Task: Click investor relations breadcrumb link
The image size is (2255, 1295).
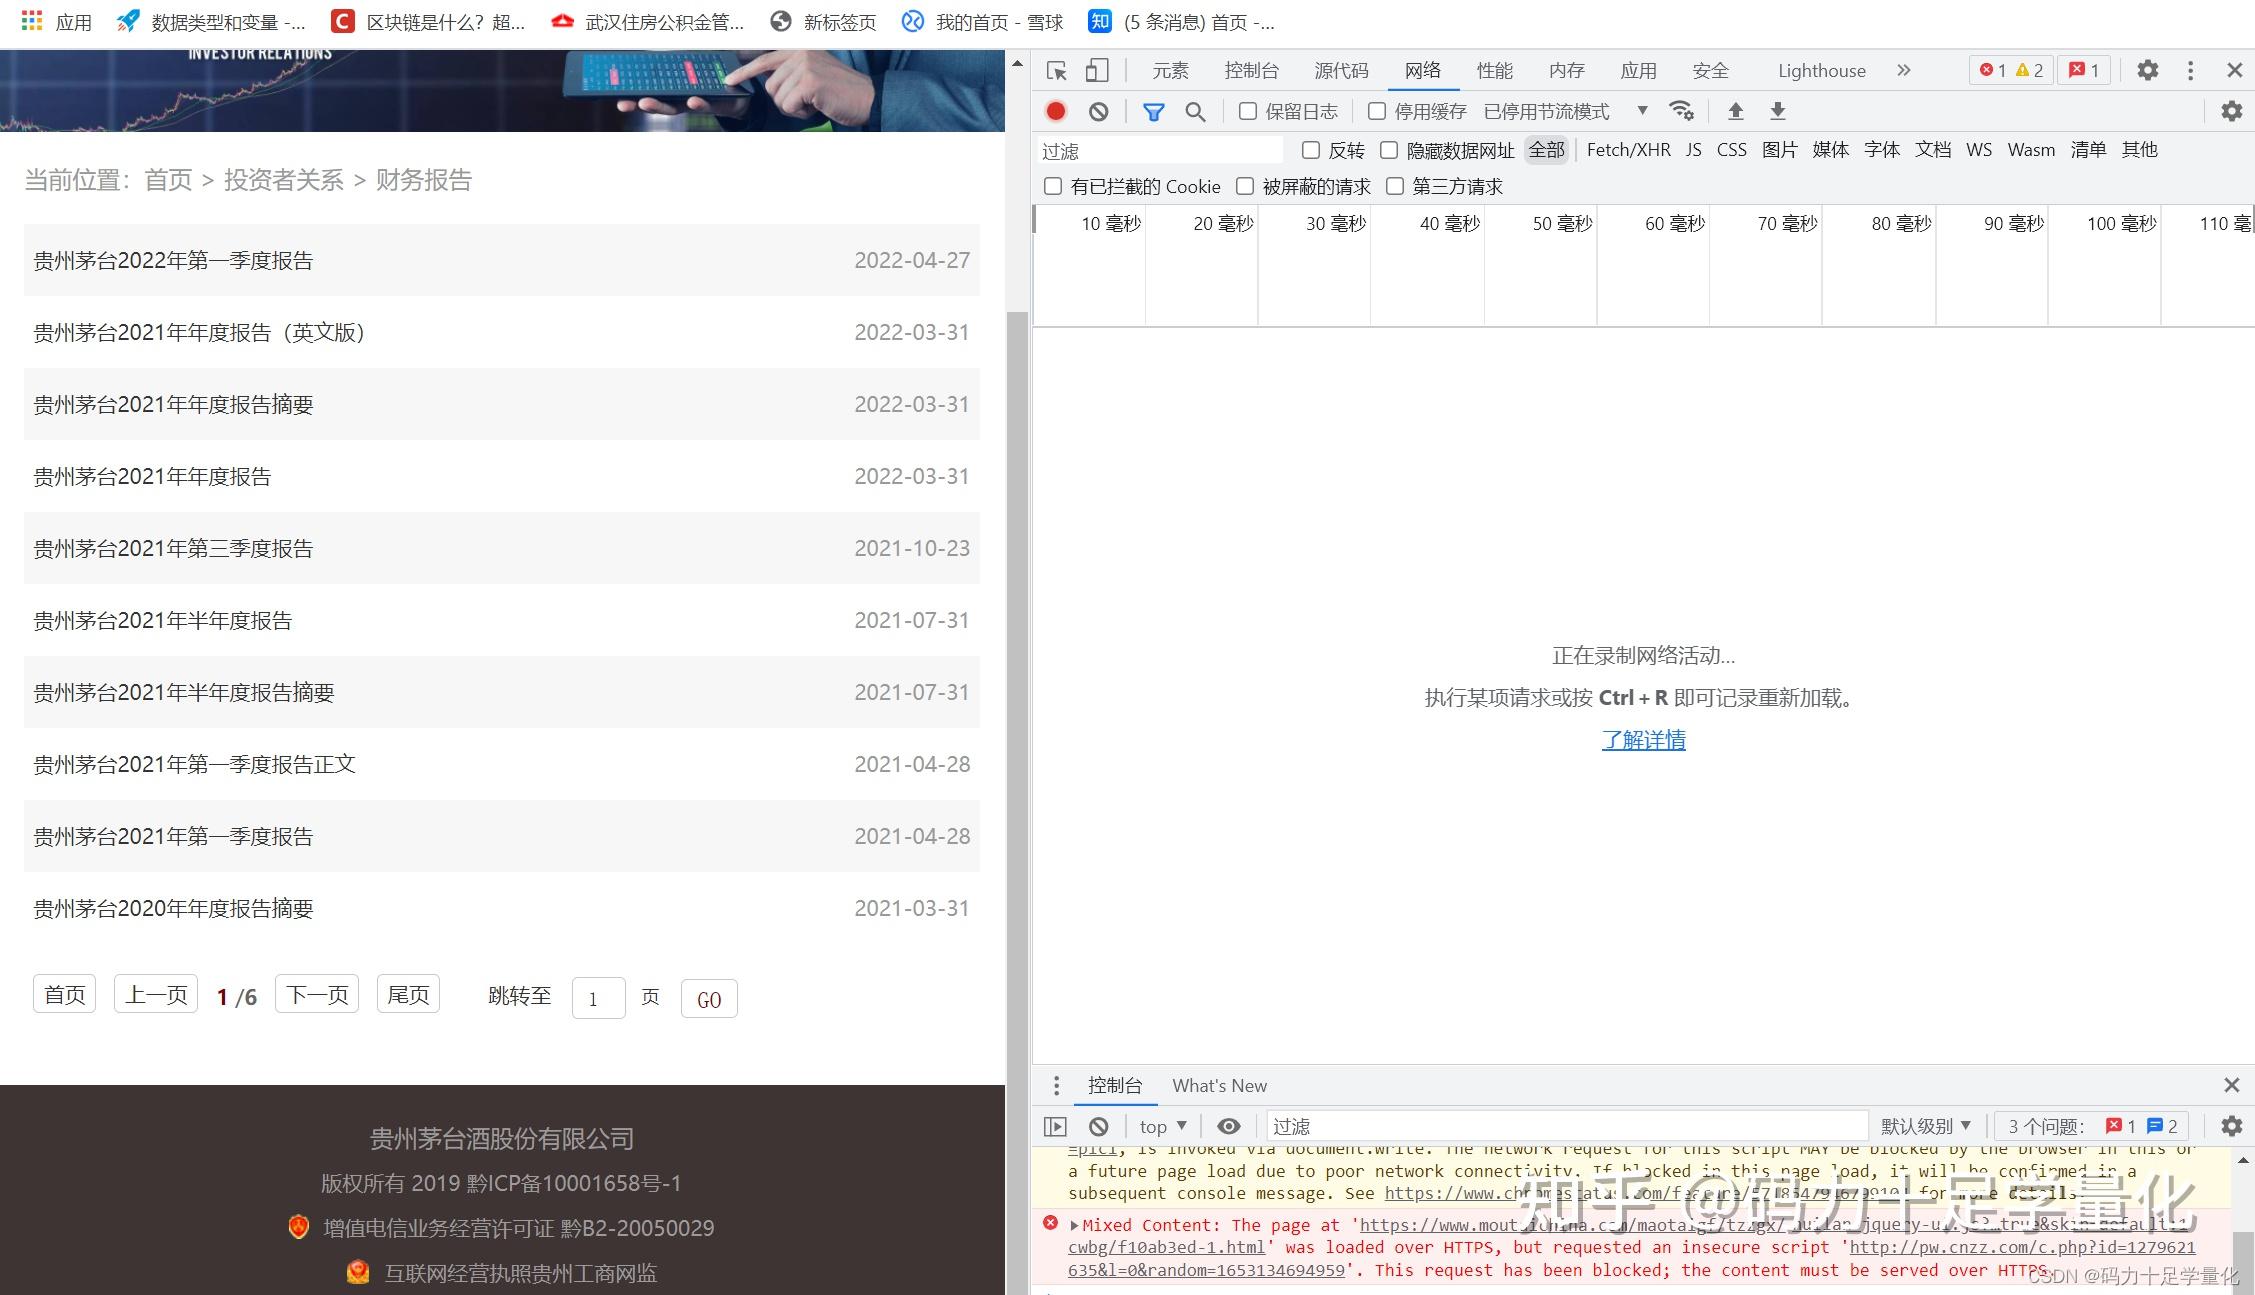Action: click(283, 180)
